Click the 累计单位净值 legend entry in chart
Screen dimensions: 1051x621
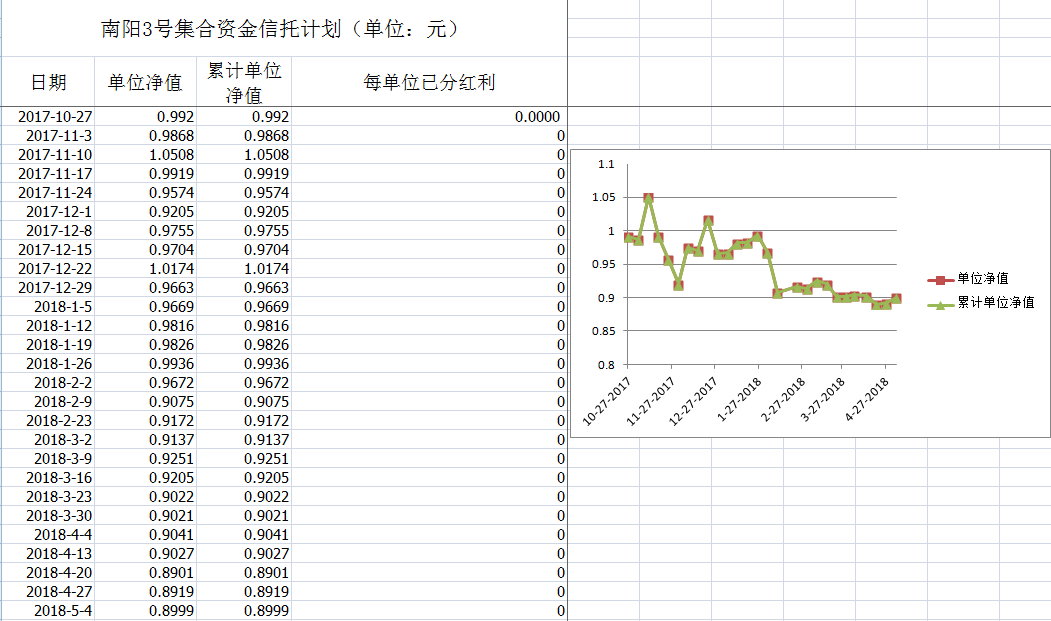[x=995, y=302]
